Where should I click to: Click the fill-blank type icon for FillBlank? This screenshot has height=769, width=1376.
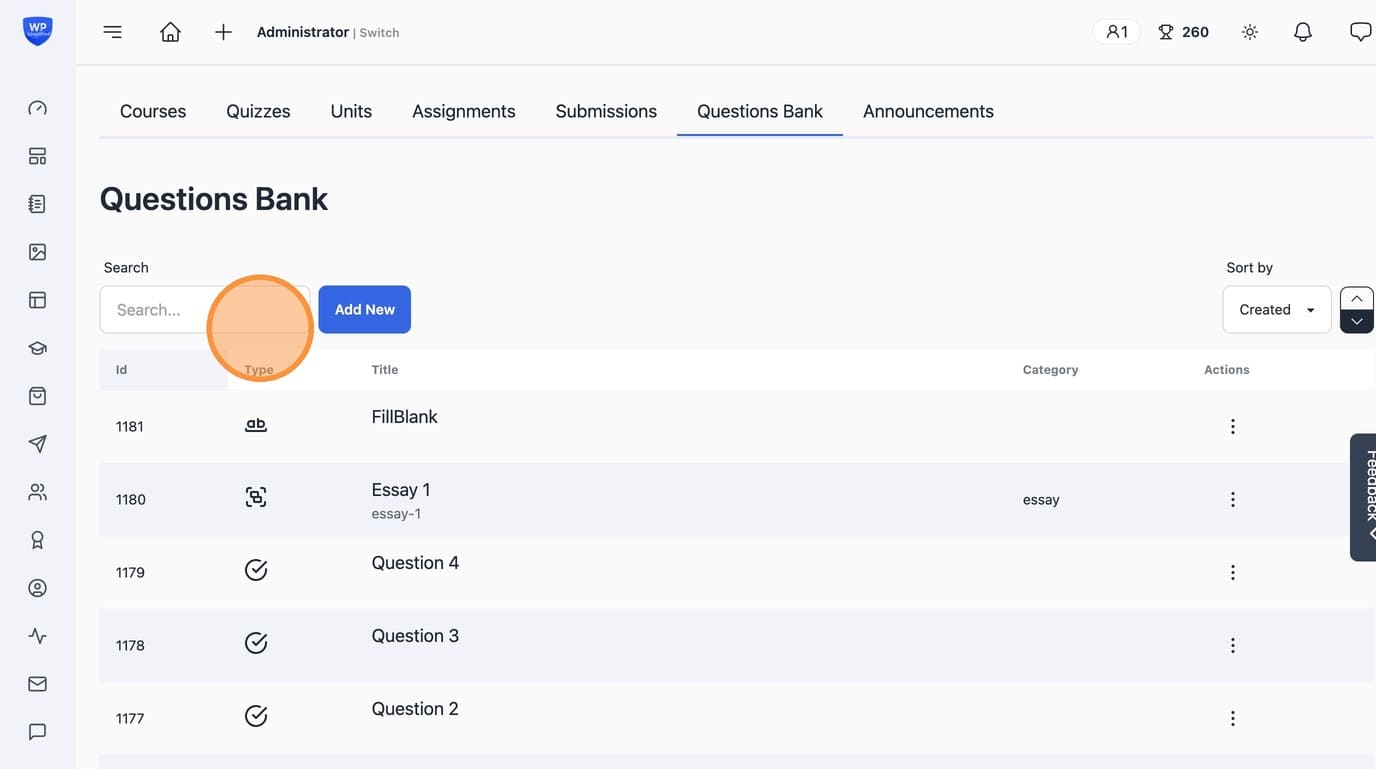[x=256, y=425]
